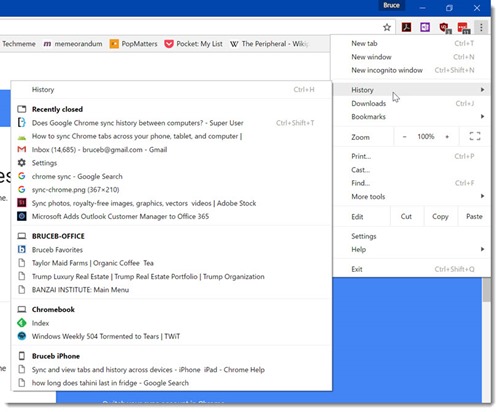Expand the Bookmarks submenu

click(x=412, y=117)
